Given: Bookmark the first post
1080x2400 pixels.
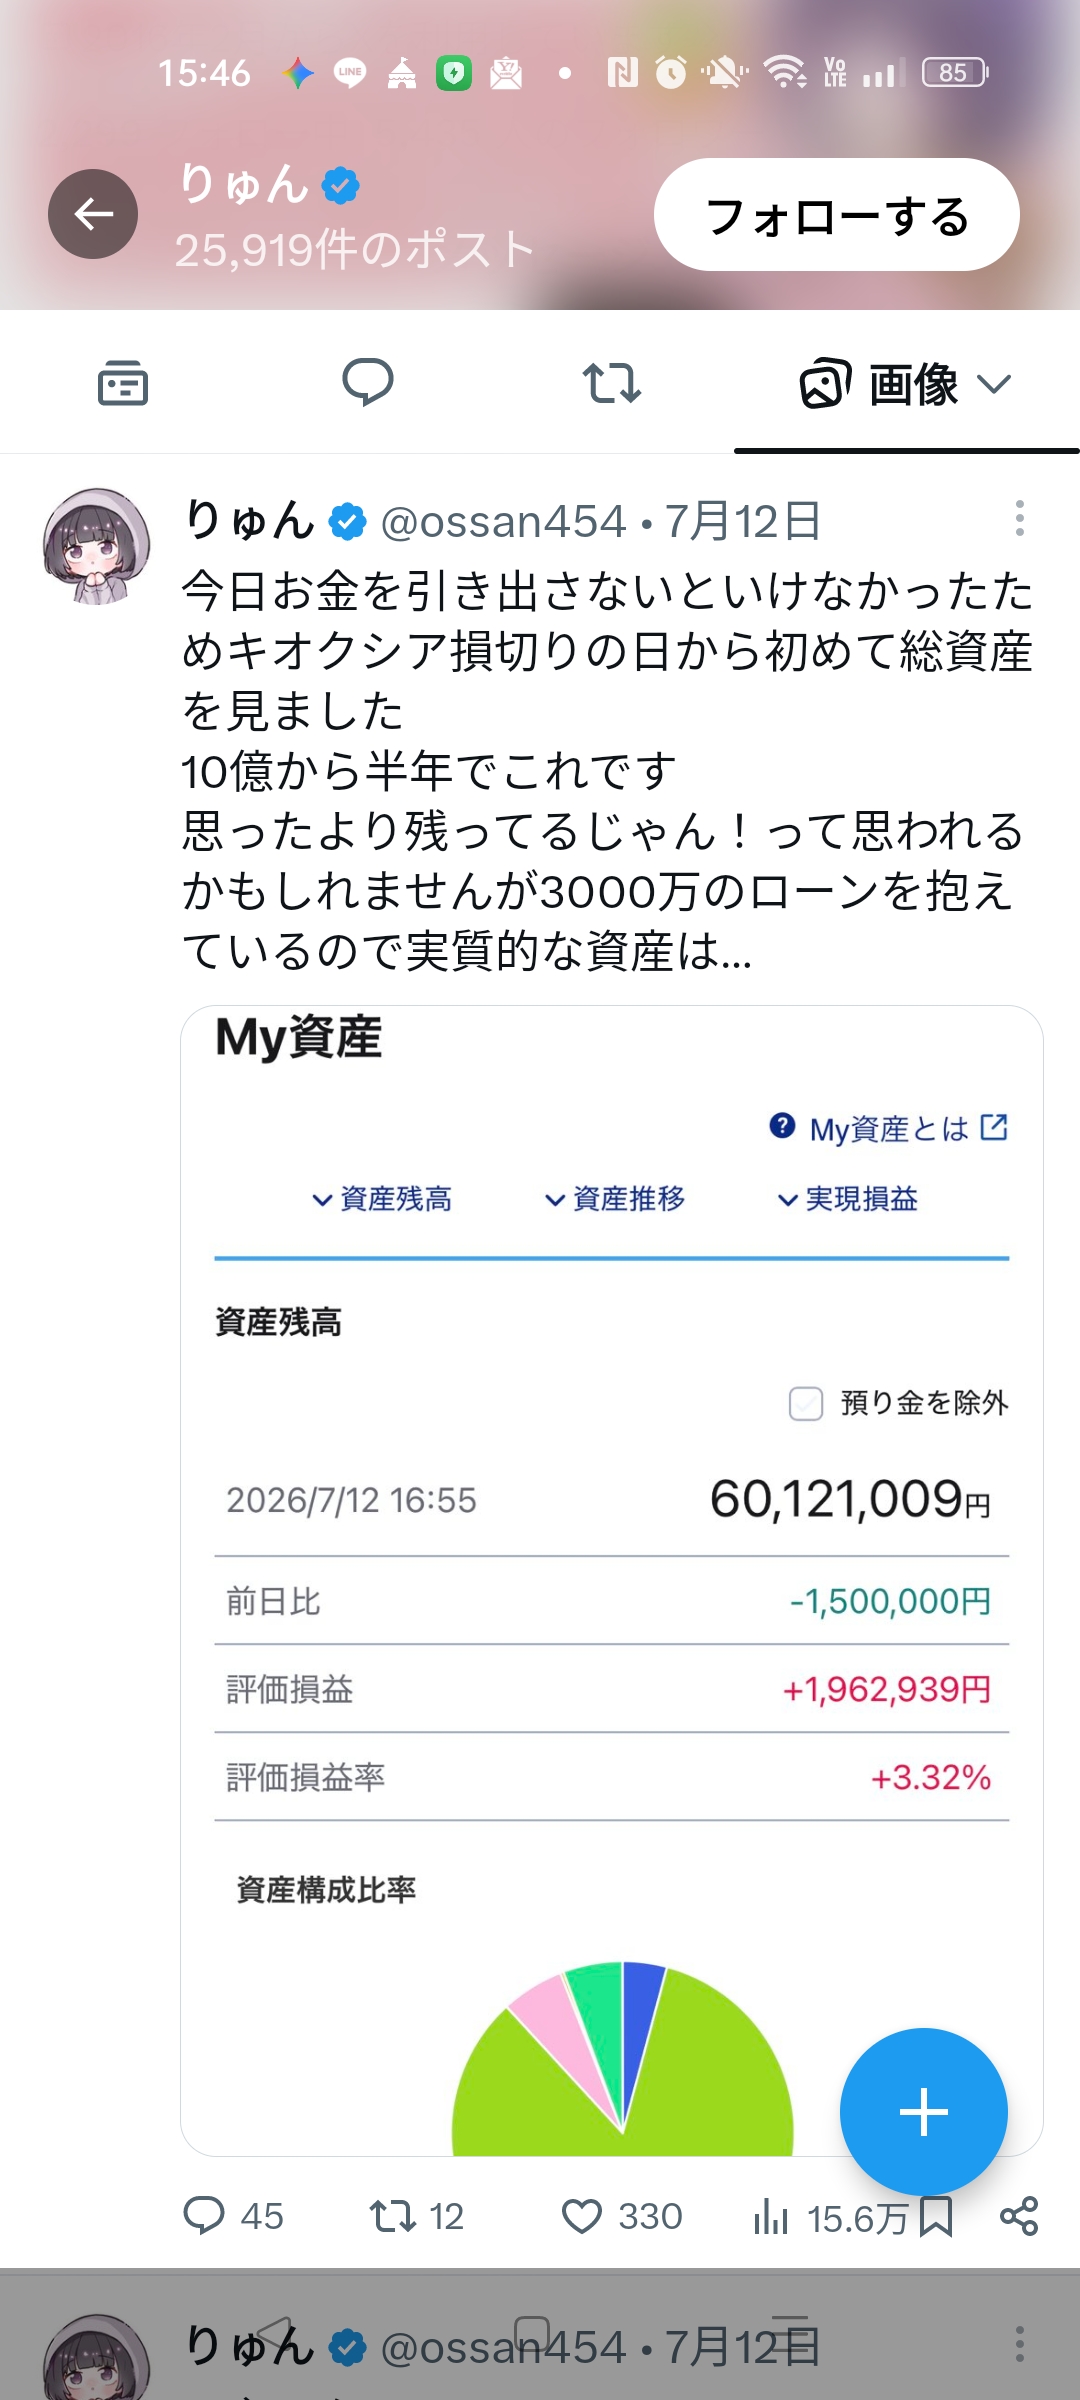Looking at the screenshot, I should [x=936, y=2216].
